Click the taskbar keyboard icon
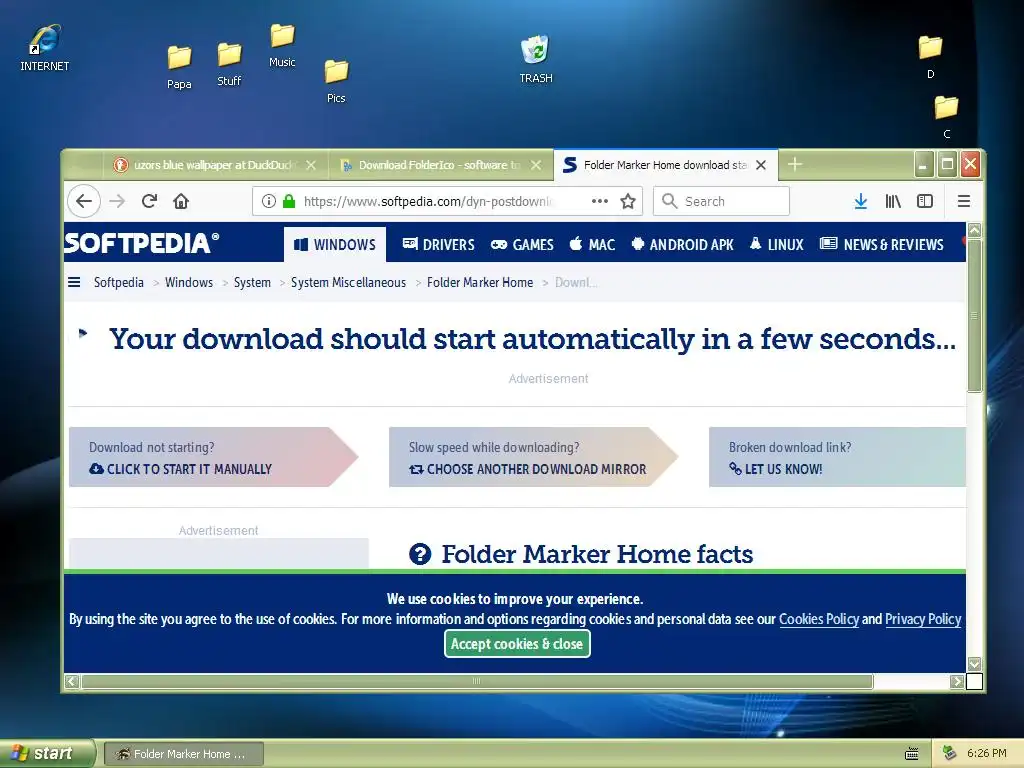This screenshot has height=768, width=1024. [x=912, y=754]
